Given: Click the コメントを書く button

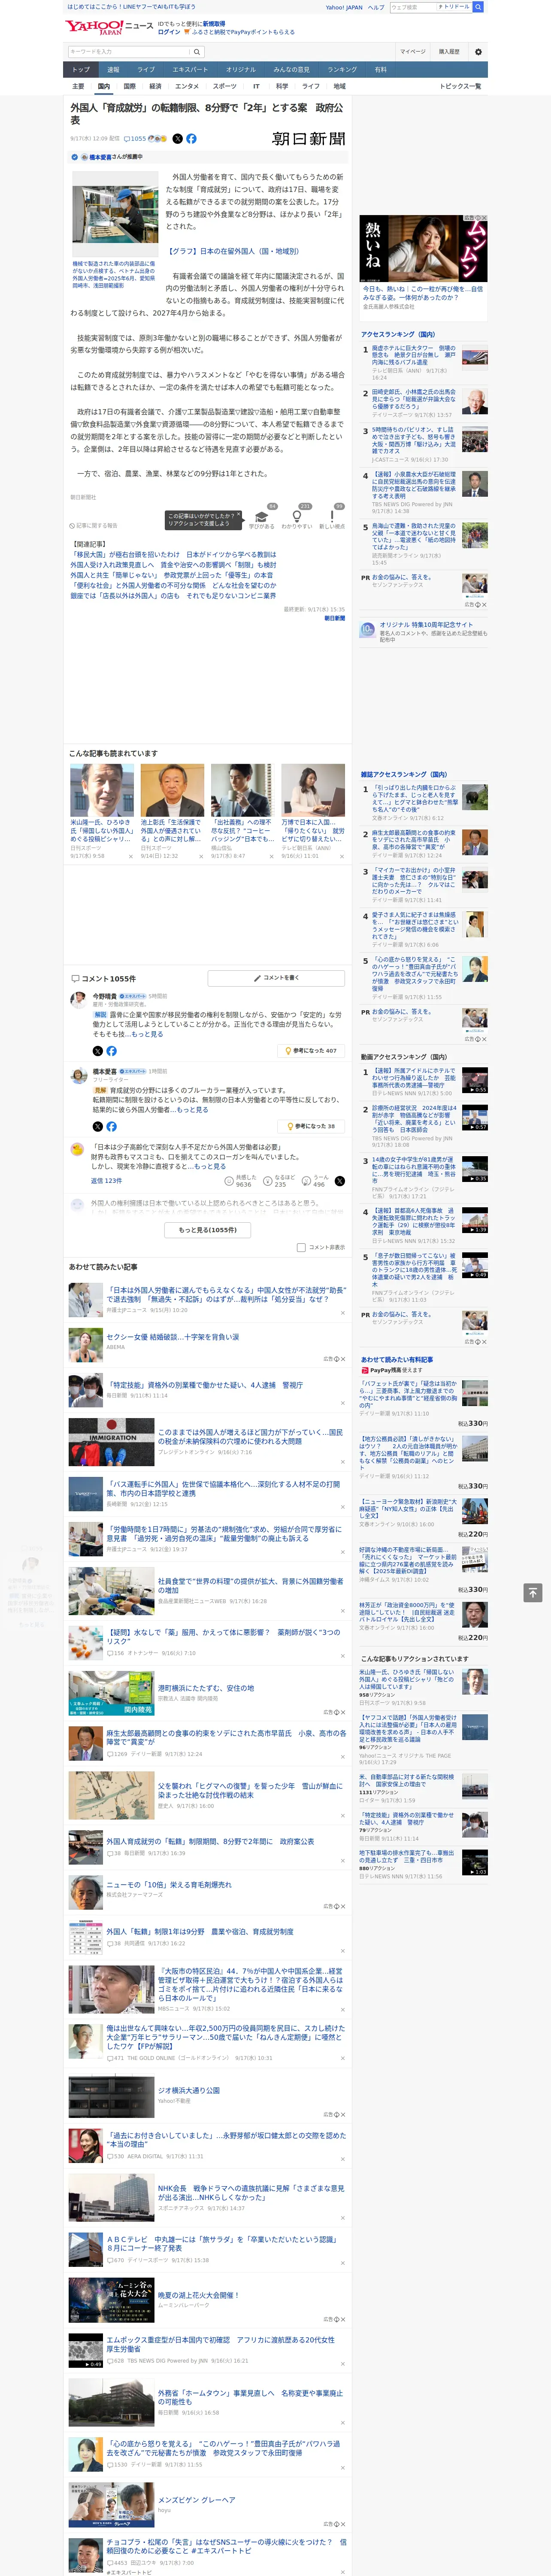Looking at the screenshot, I should (276, 978).
